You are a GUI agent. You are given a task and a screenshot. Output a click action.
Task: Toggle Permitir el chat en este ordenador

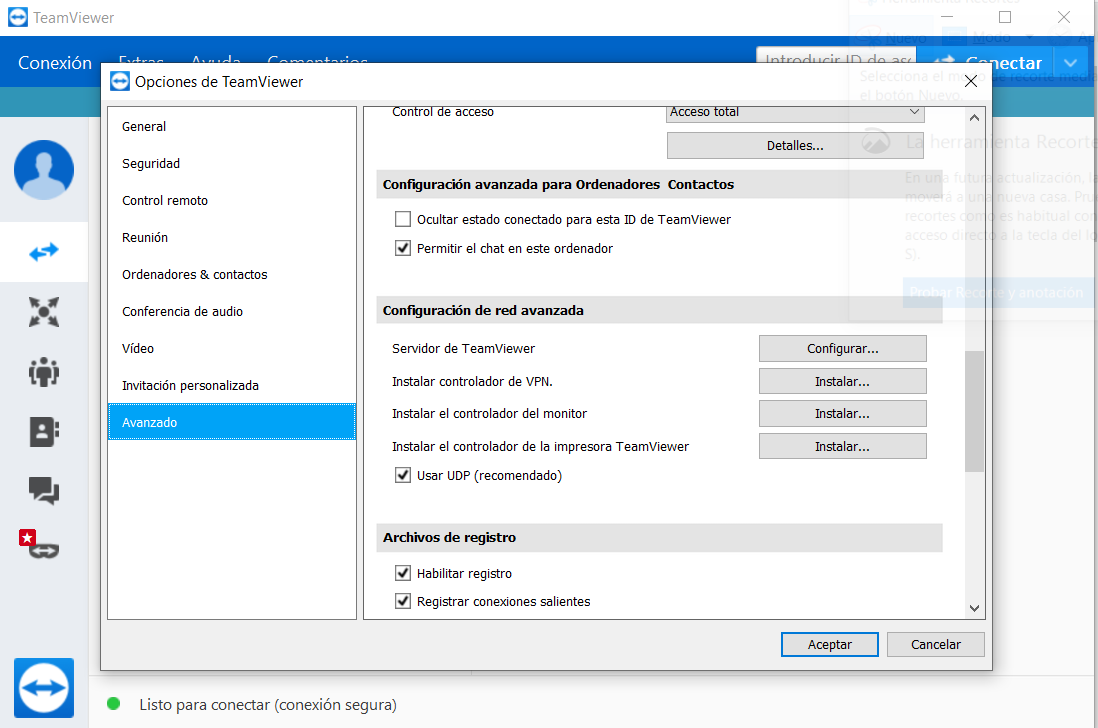pyautogui.click(x=403, y=248)
